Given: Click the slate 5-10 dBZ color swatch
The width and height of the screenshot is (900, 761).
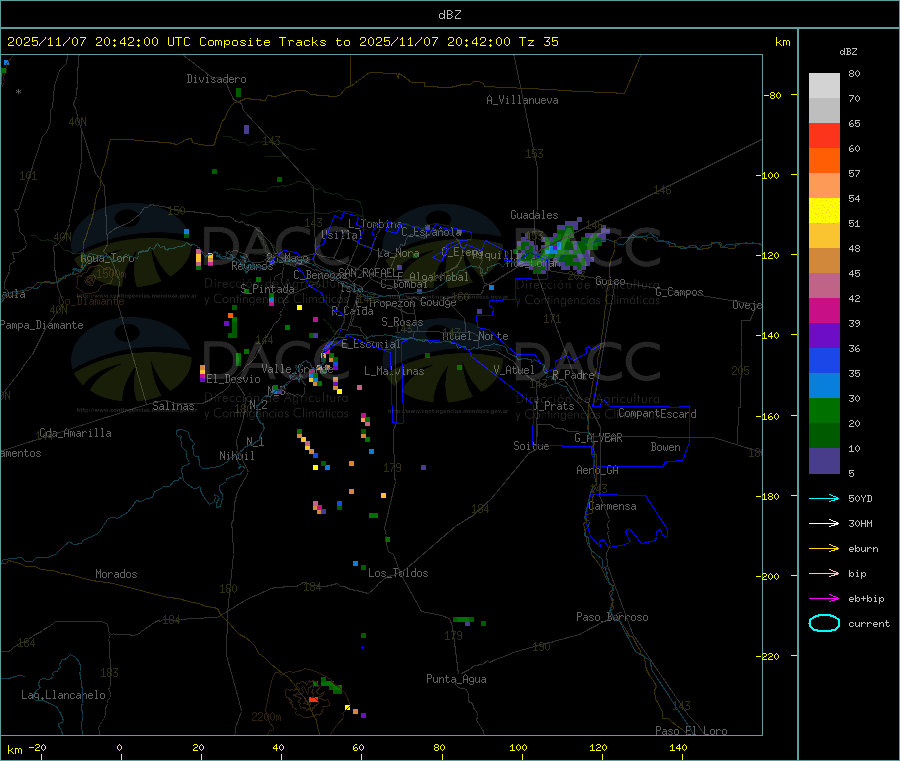Looking at the screenshot, I should pyautogui.click(x=824, y=461).
